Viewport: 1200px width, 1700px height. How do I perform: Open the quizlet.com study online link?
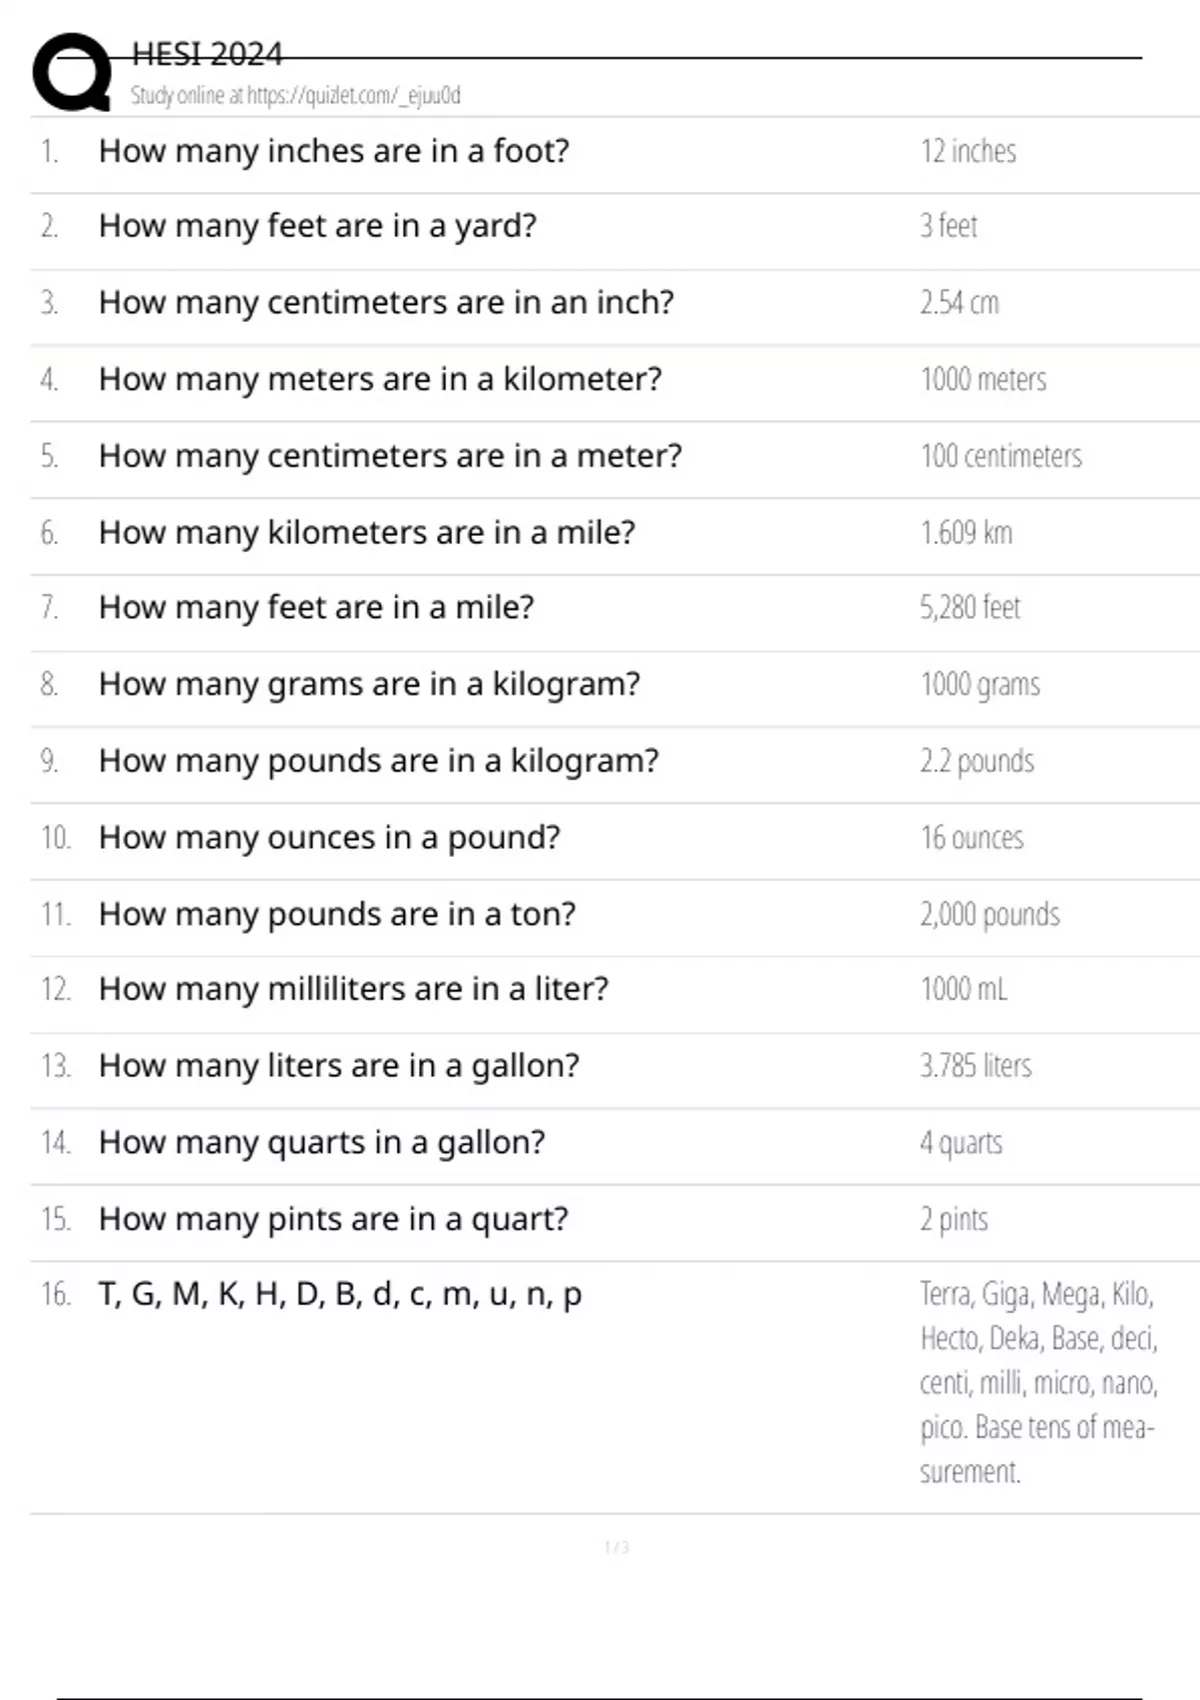(295, 96)
